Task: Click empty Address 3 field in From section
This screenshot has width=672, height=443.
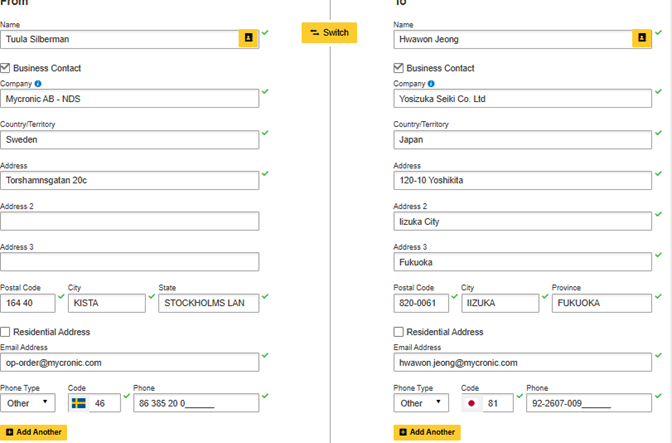Action: click(x=129, y=262)
